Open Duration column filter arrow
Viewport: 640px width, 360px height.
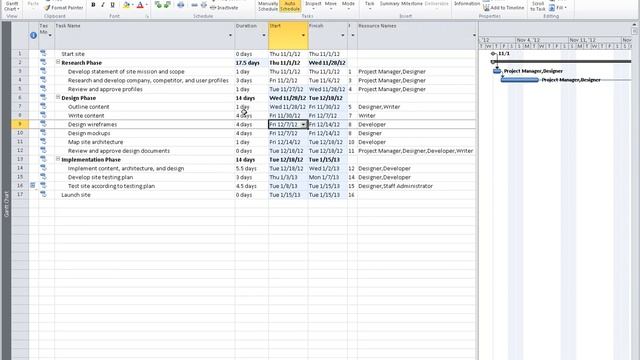(x=264, y=36)
